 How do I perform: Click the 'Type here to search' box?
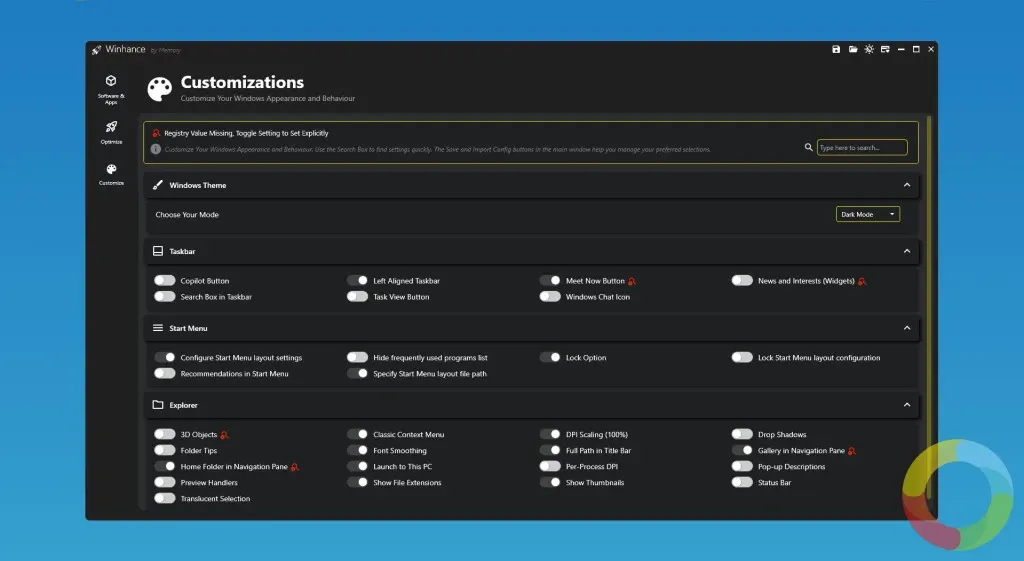pos(862,148)
